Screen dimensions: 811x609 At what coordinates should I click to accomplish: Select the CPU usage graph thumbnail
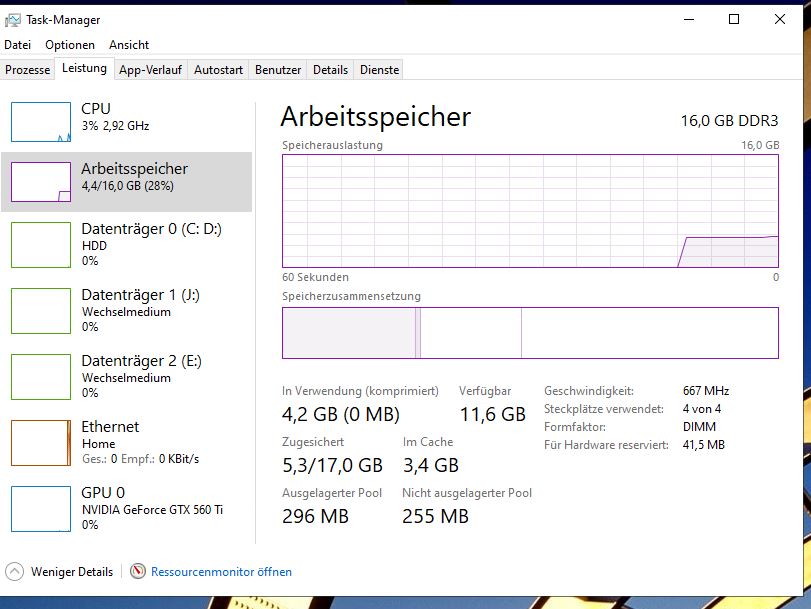[x=41, y=122]
